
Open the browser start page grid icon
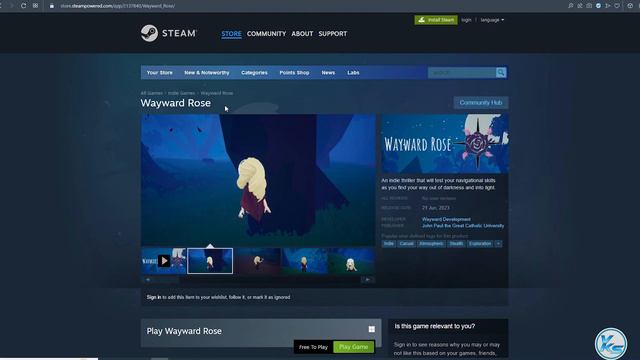pyautogui.click(x=36, y=6)
